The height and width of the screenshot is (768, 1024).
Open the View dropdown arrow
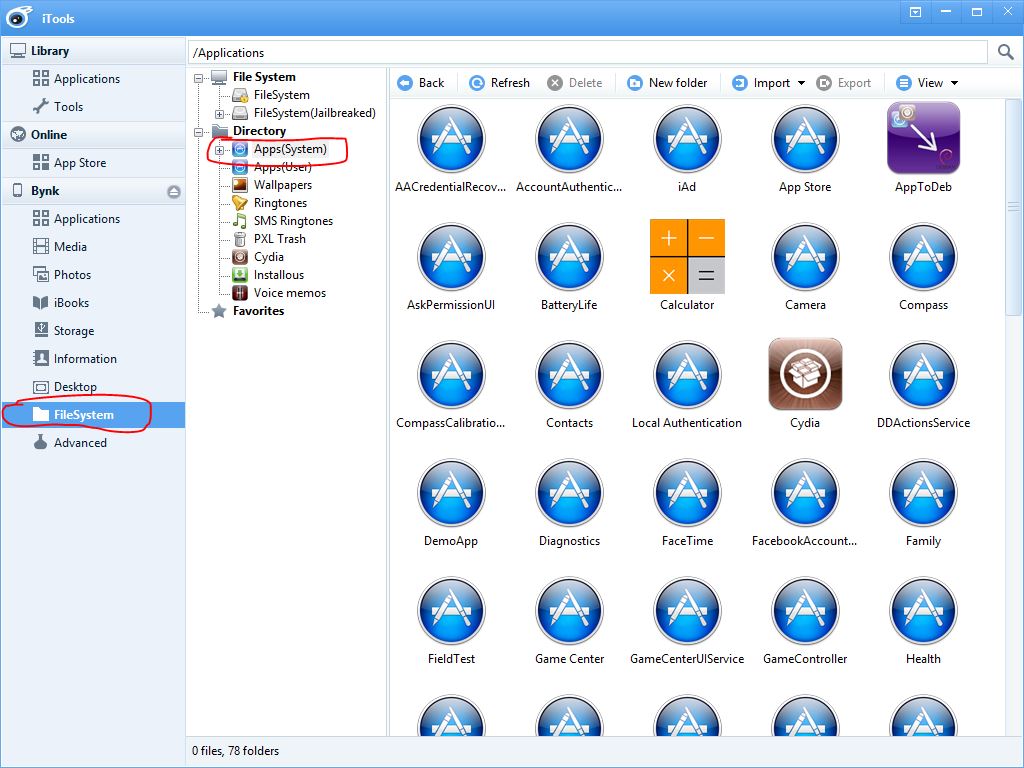click(x=954, y=83)
